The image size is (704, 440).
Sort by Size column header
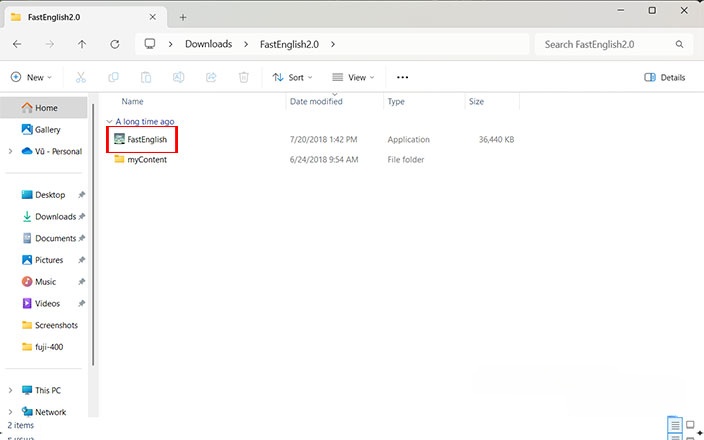(476, 101)
